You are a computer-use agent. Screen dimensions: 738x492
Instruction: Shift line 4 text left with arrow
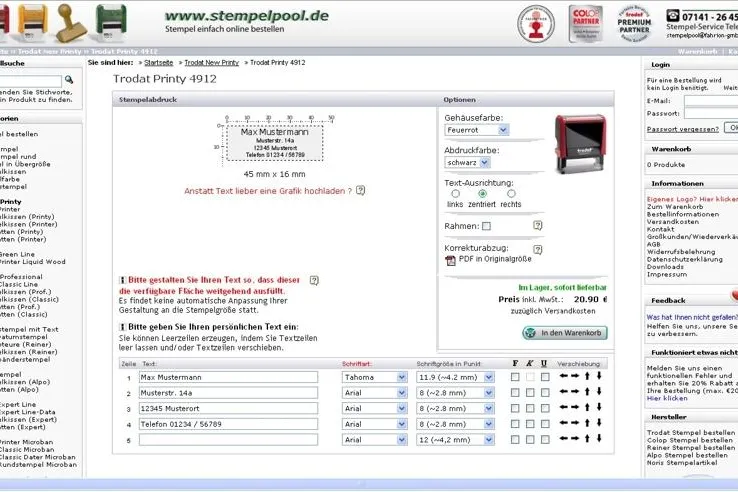coord(563,423)
